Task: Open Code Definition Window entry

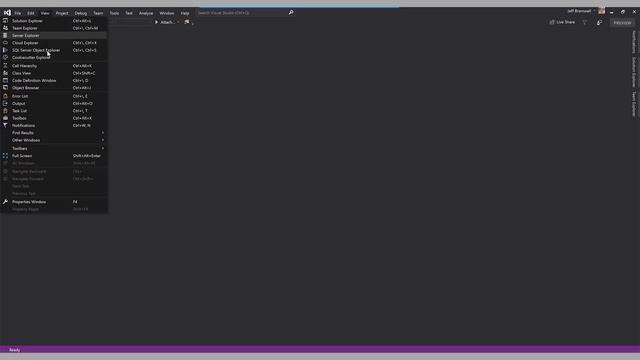Action: (54, 80)
